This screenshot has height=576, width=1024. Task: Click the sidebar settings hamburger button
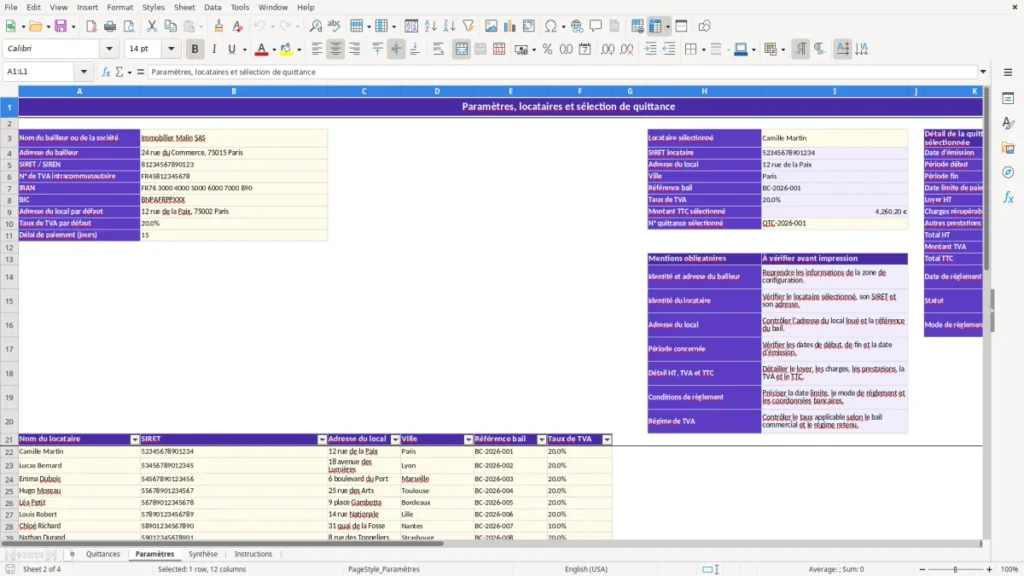[x=1008, y=72]
